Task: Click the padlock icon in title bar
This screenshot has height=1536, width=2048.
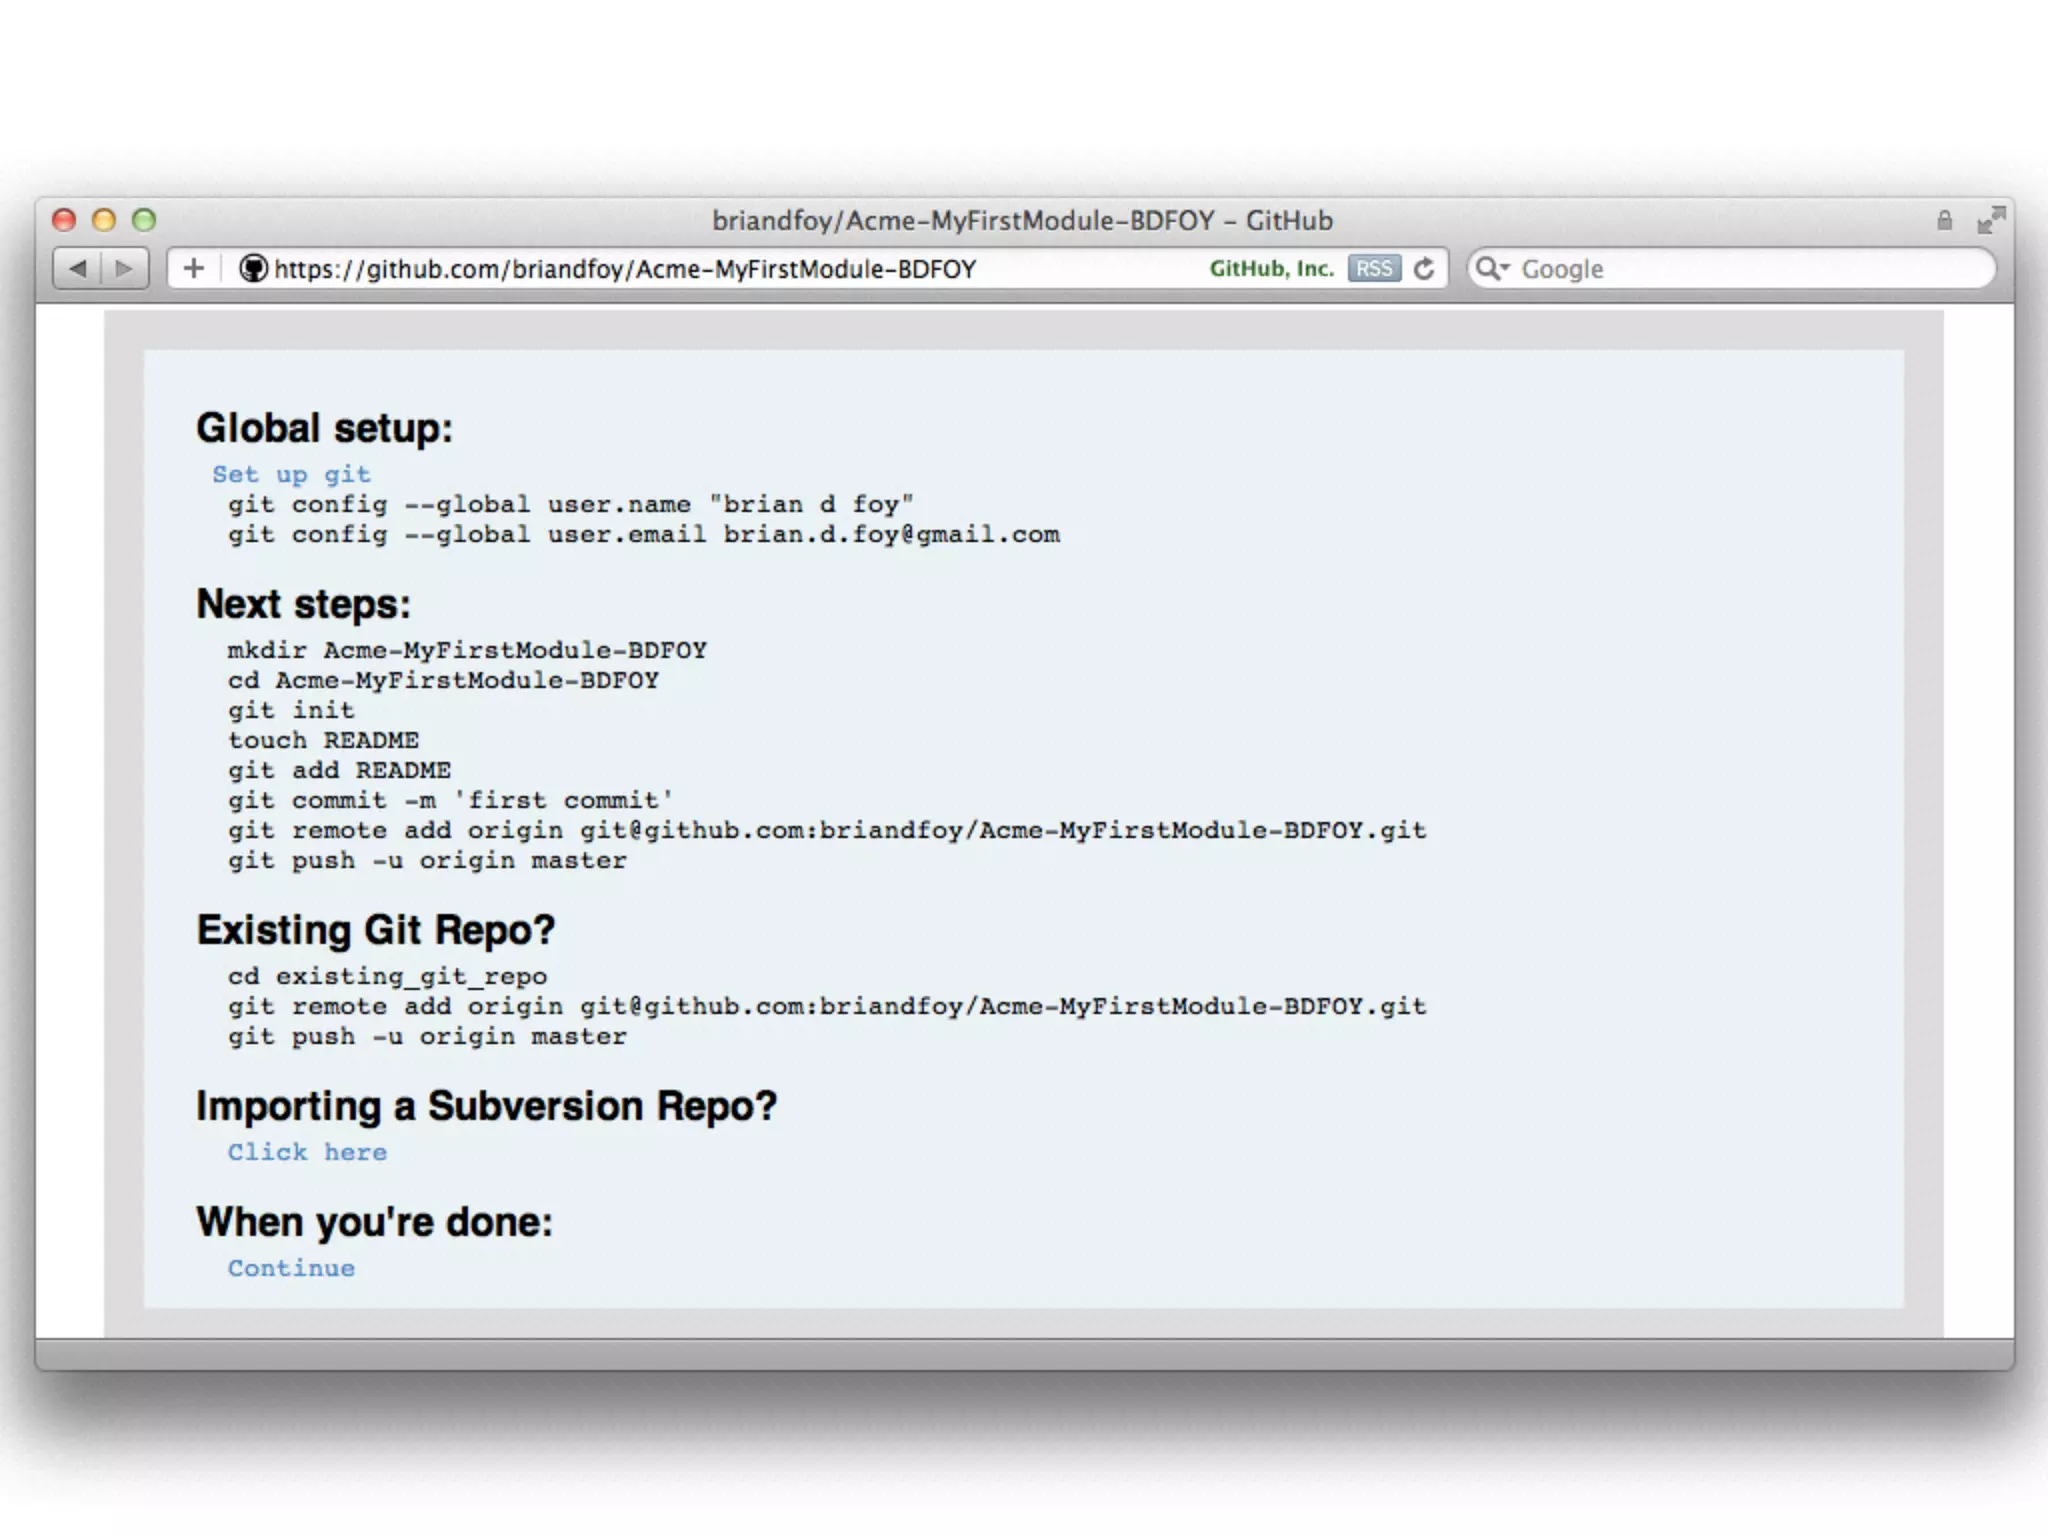Action: (1944, 220)
